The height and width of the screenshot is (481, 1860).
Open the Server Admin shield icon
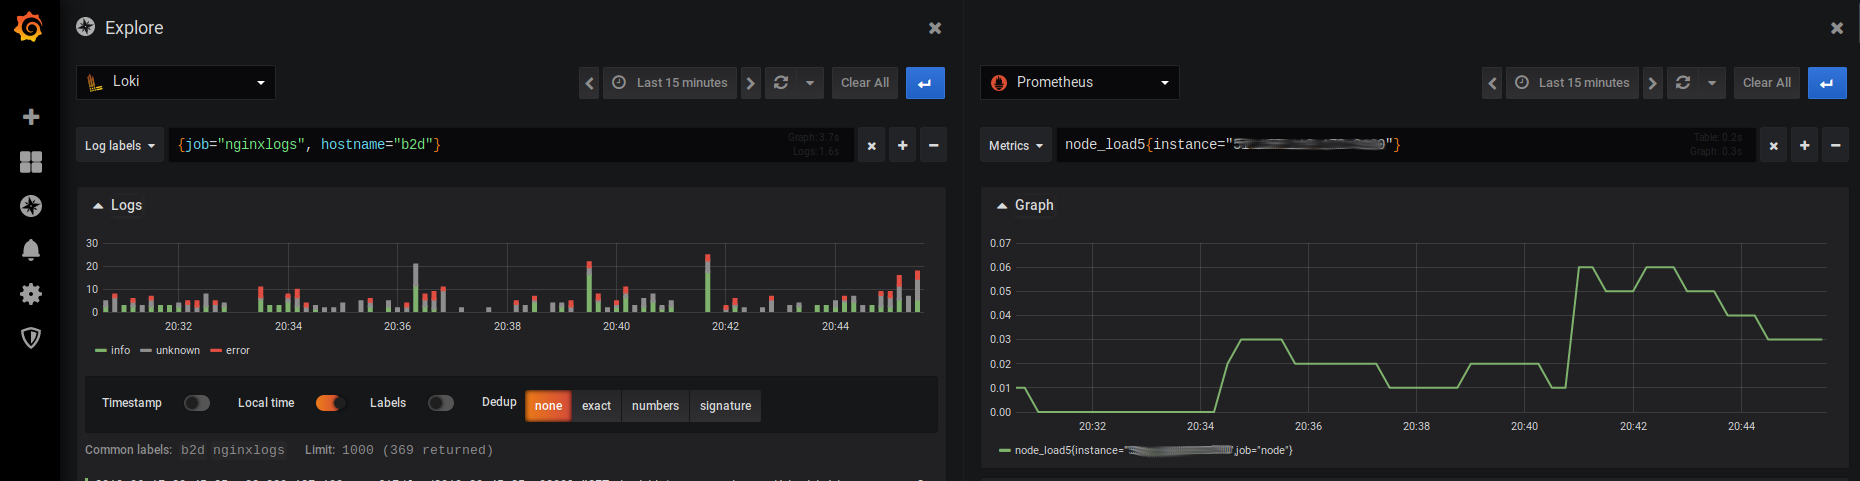pos(31,338)
